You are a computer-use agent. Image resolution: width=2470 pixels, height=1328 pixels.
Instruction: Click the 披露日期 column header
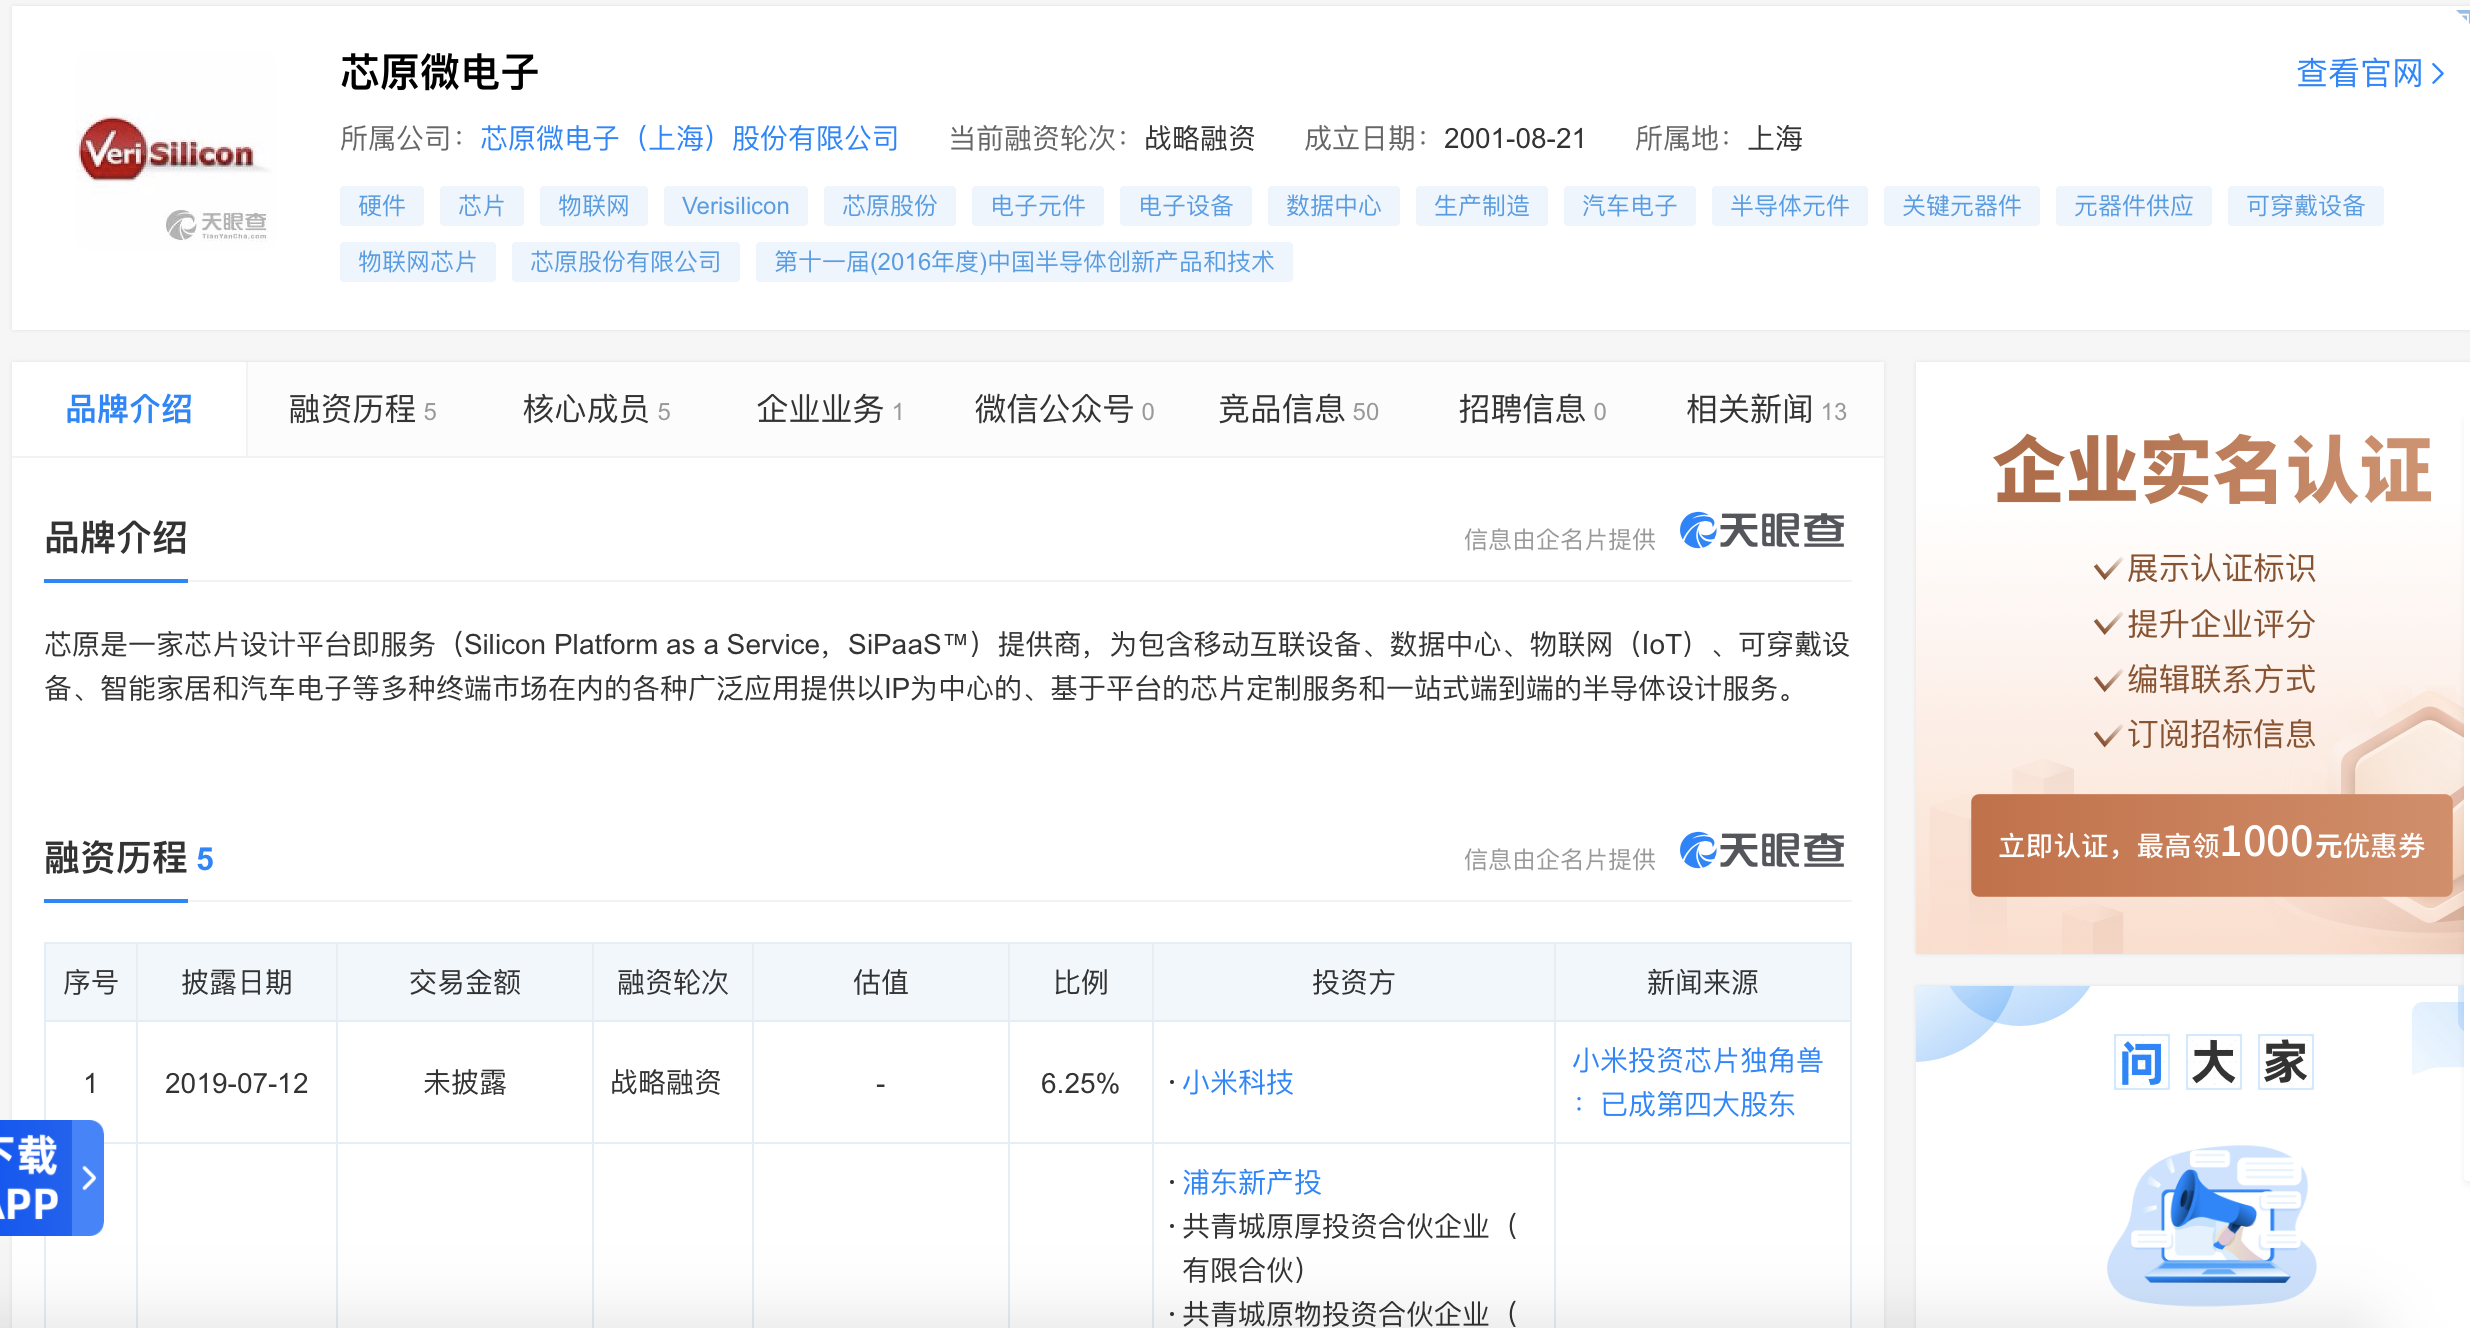coord(237,982)
